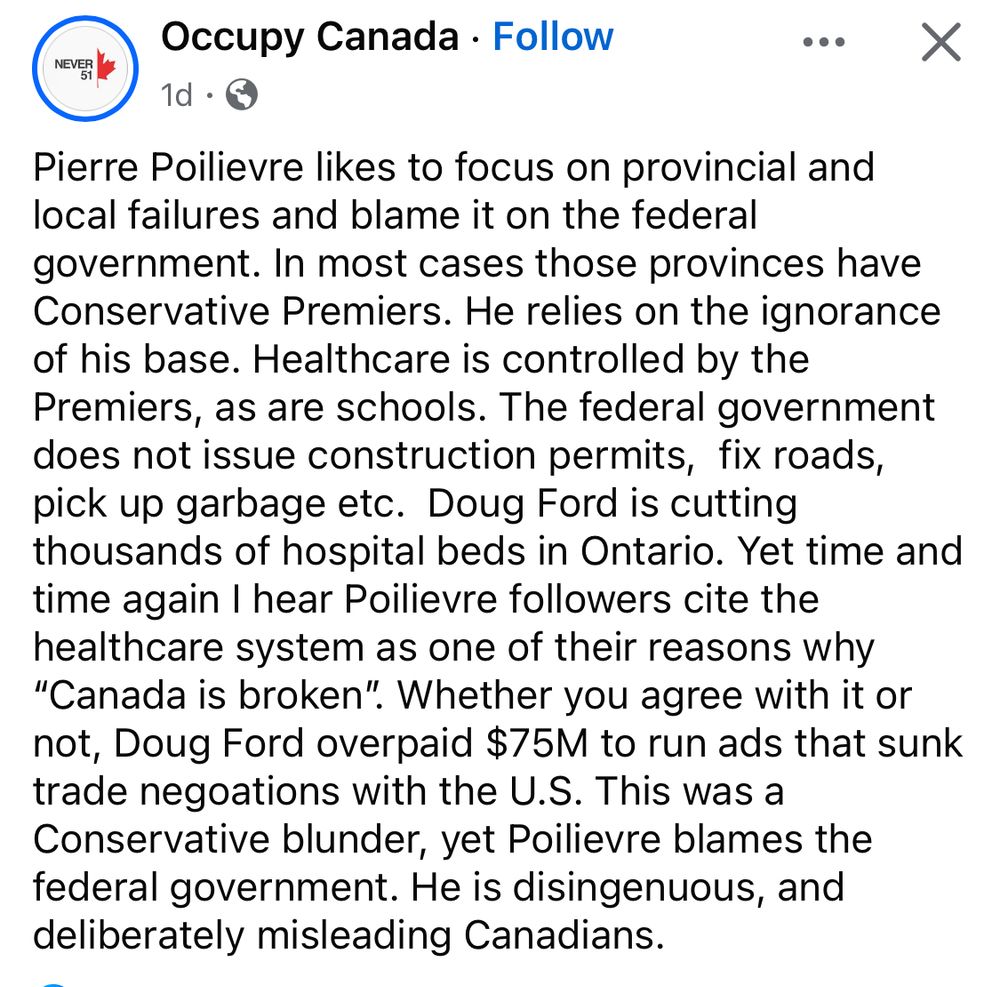Click the blue circular avatar ring

pyautogui.click(x=85, y=18)
